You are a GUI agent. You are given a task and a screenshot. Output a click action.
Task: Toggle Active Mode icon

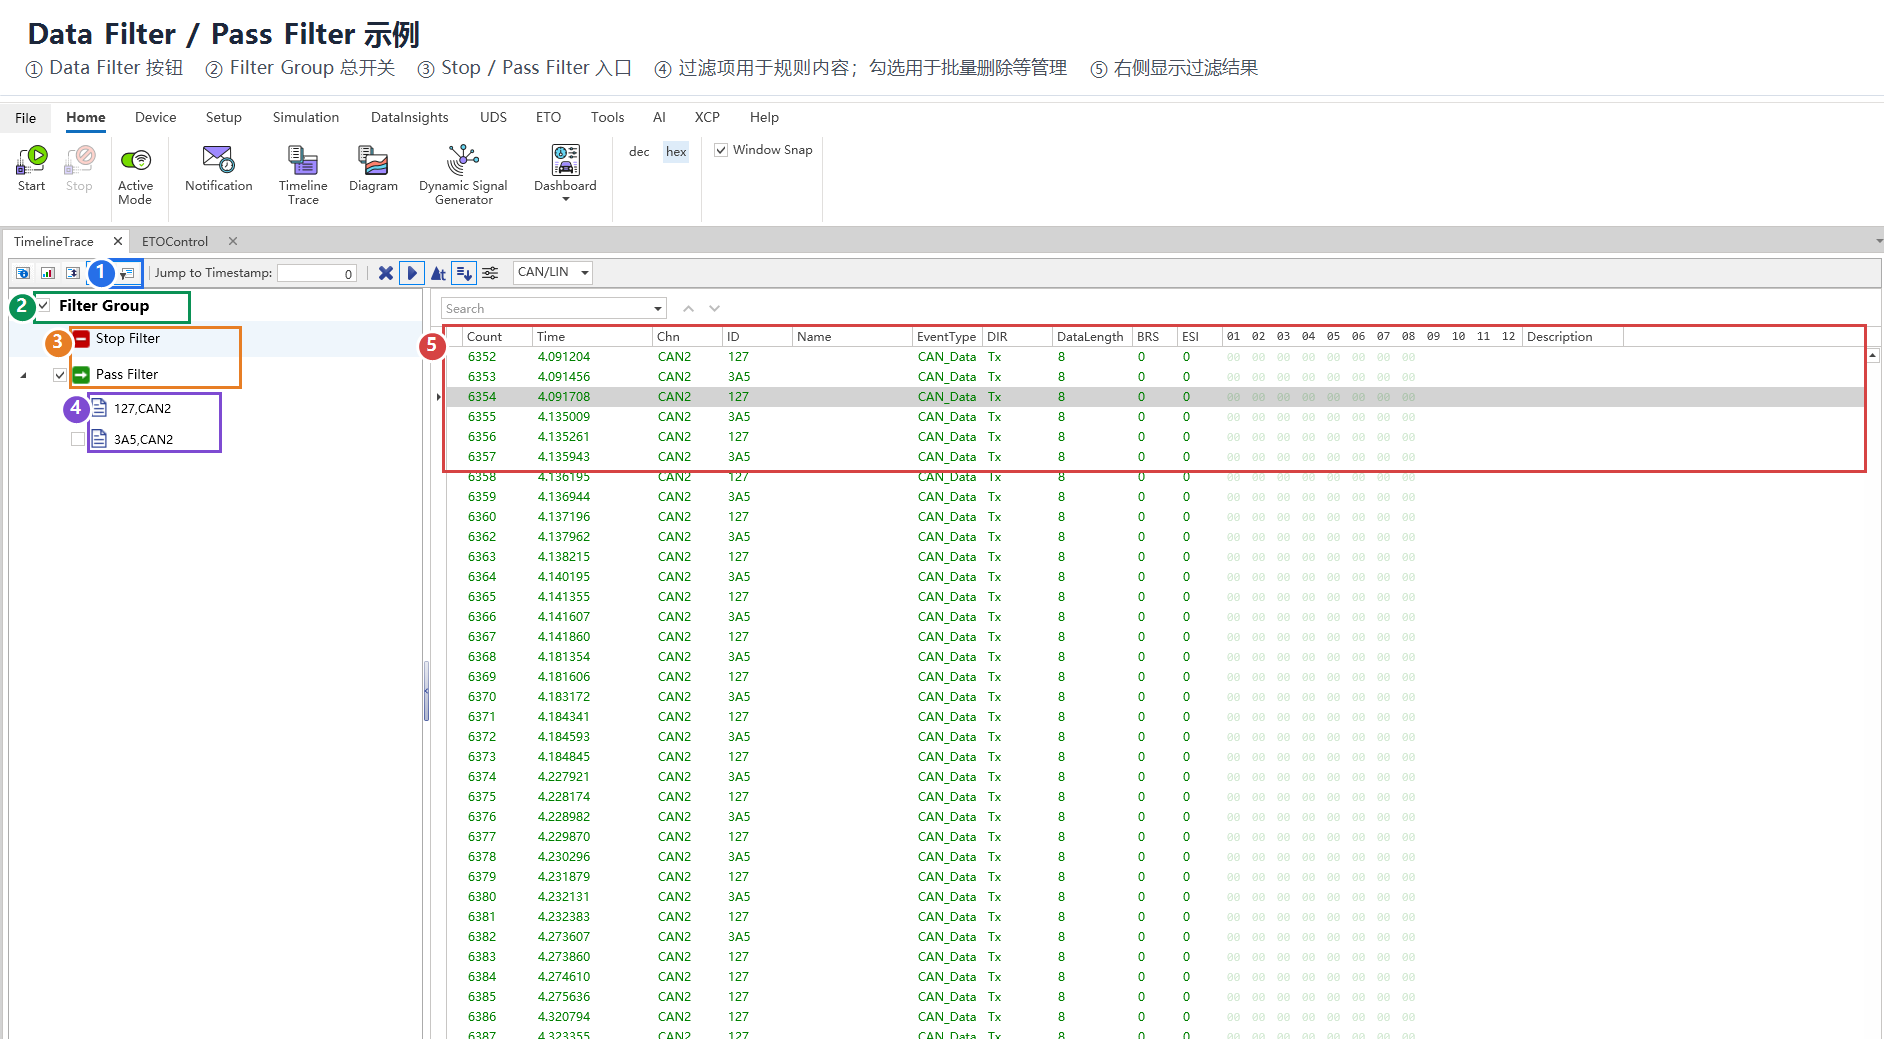point(135,160)
